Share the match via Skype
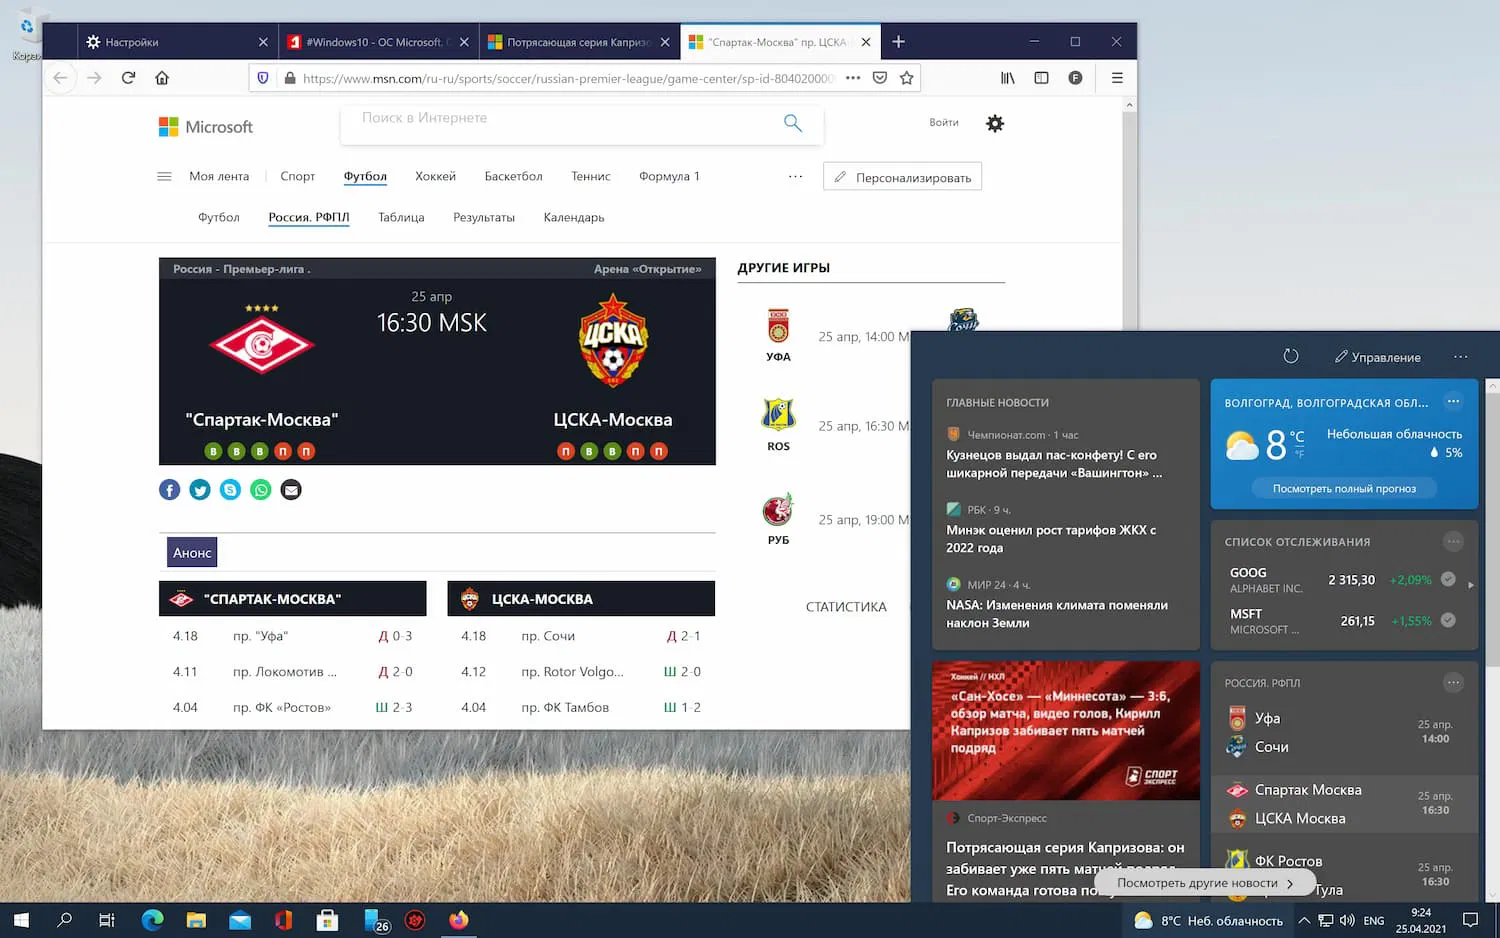Image resolution: width=1500 pixels, height=938 pixels. pyautogui.click(x=230, y=490)
